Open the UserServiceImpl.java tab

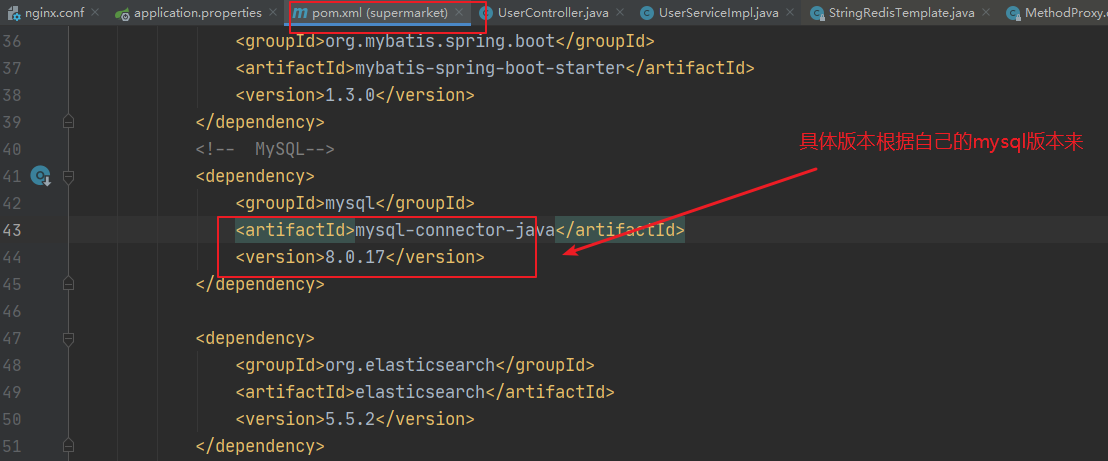pyautogui.click(x=718, y=13)
